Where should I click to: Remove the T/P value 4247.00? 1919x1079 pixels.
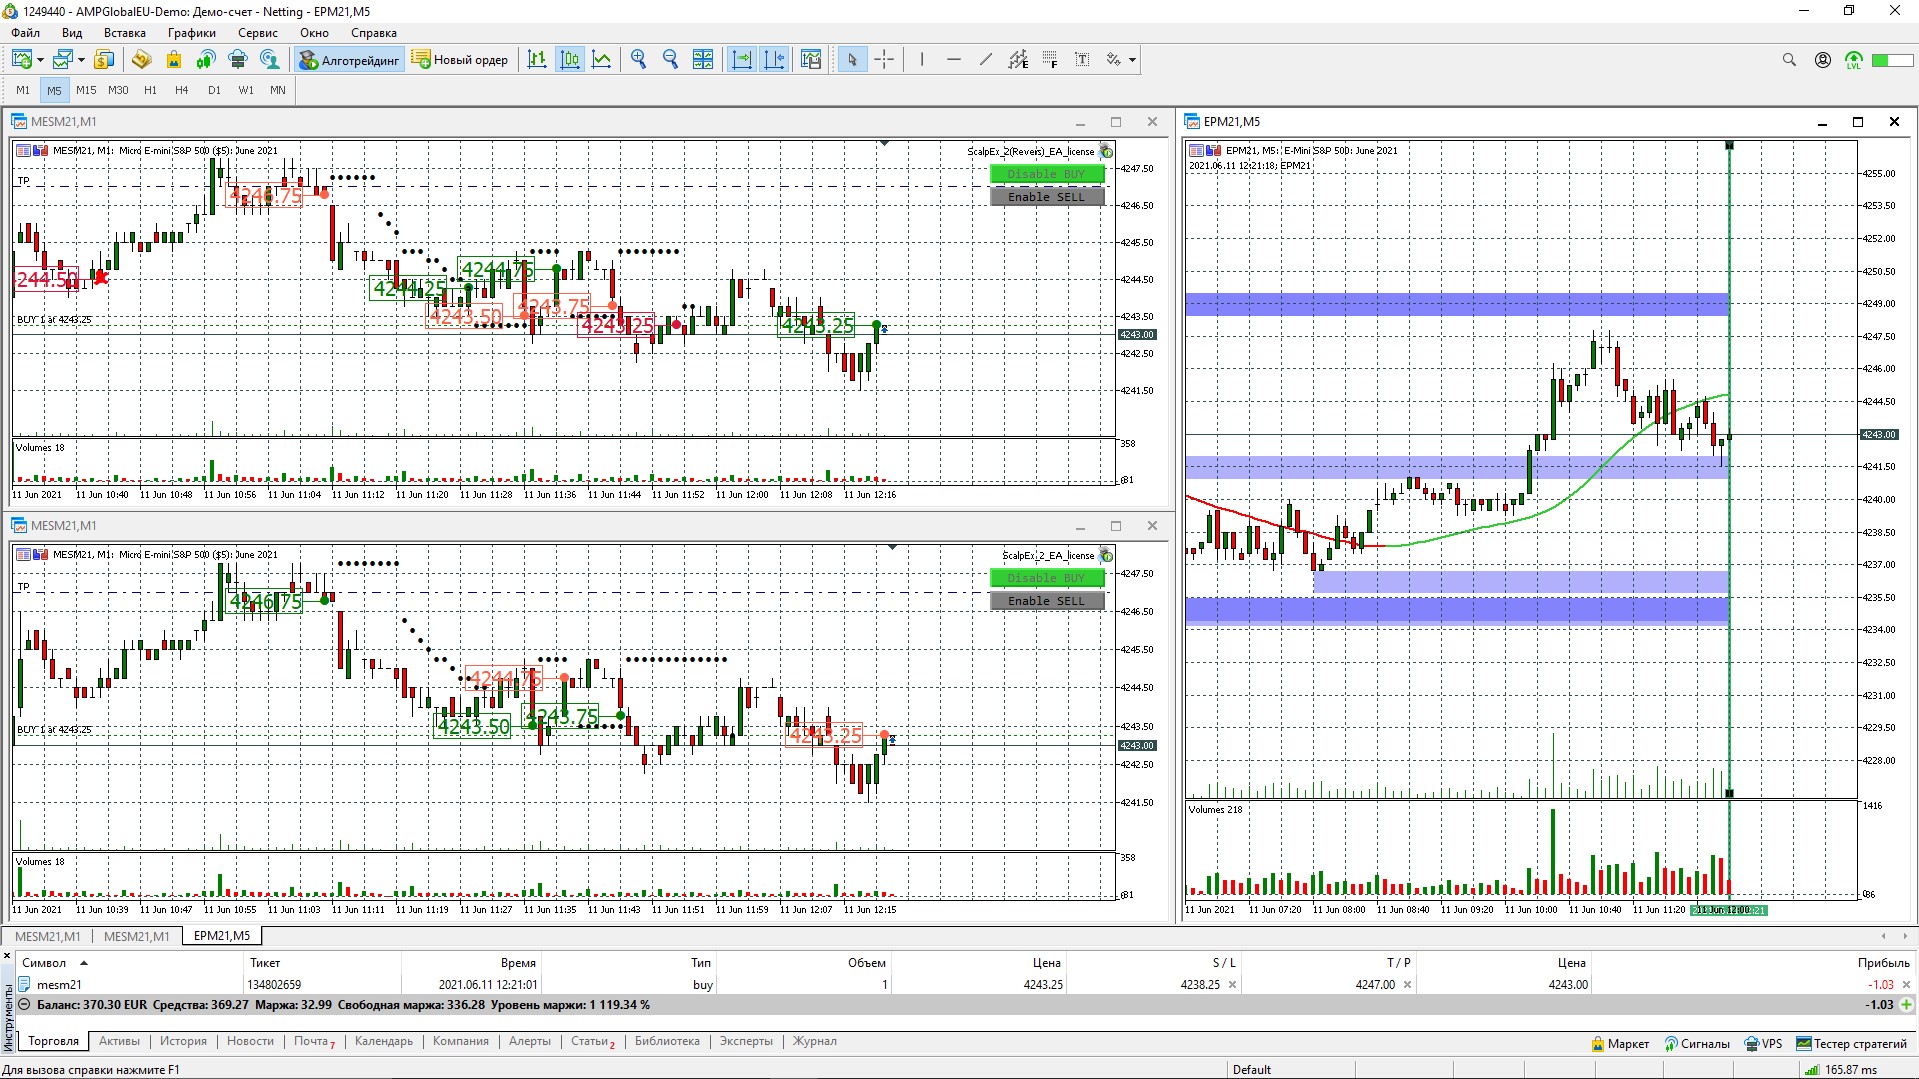1407,985
